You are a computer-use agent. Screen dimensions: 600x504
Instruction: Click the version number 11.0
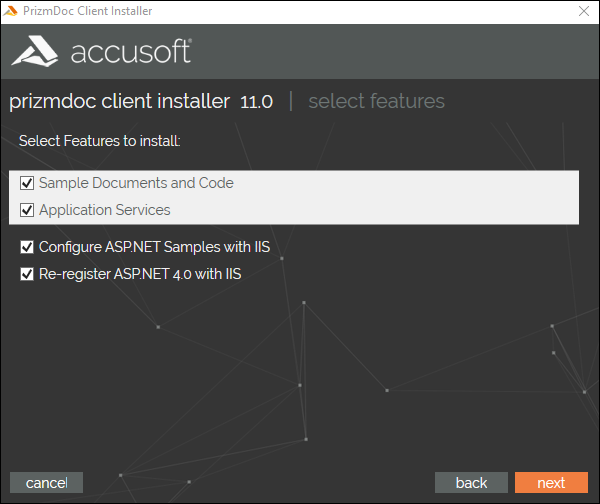256,102
